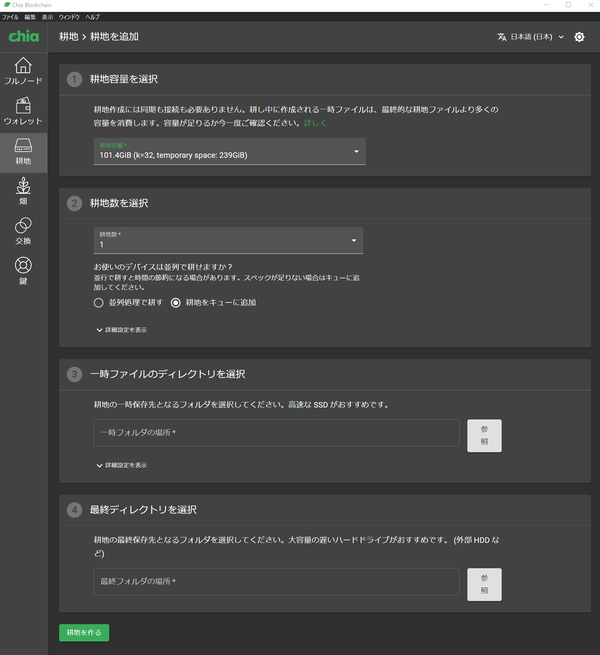Open the 耕地数 plot count dropdown
Screen dimensions: 600x655
(x=228, y=240)
